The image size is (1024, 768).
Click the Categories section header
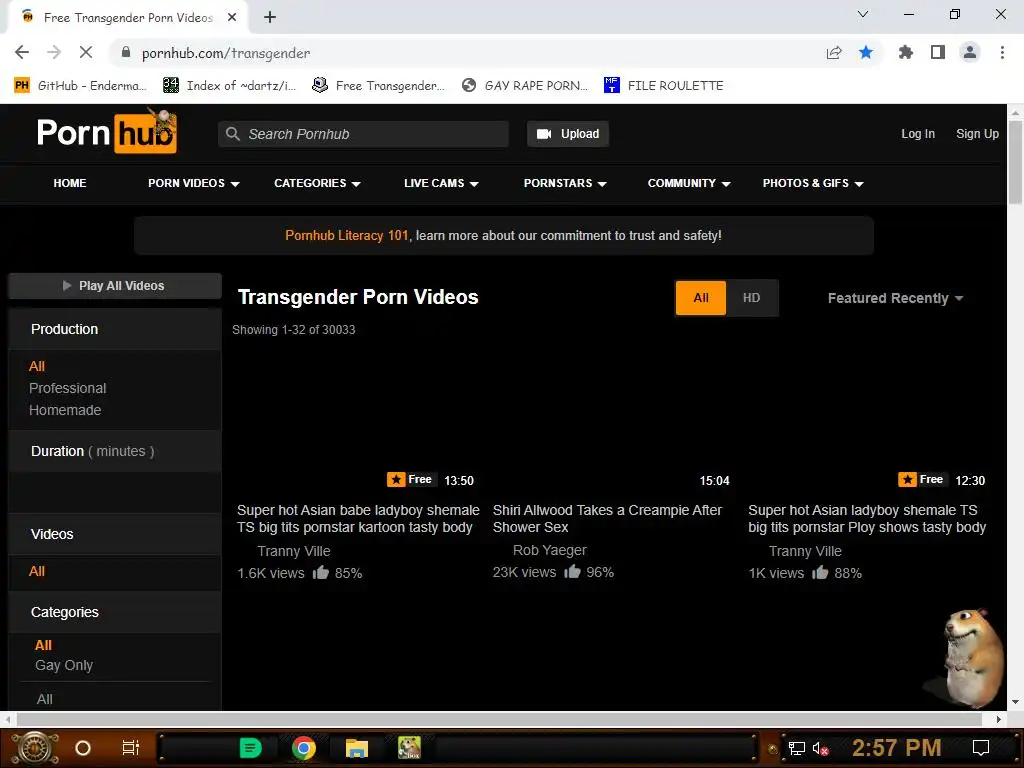click(115, 613)
